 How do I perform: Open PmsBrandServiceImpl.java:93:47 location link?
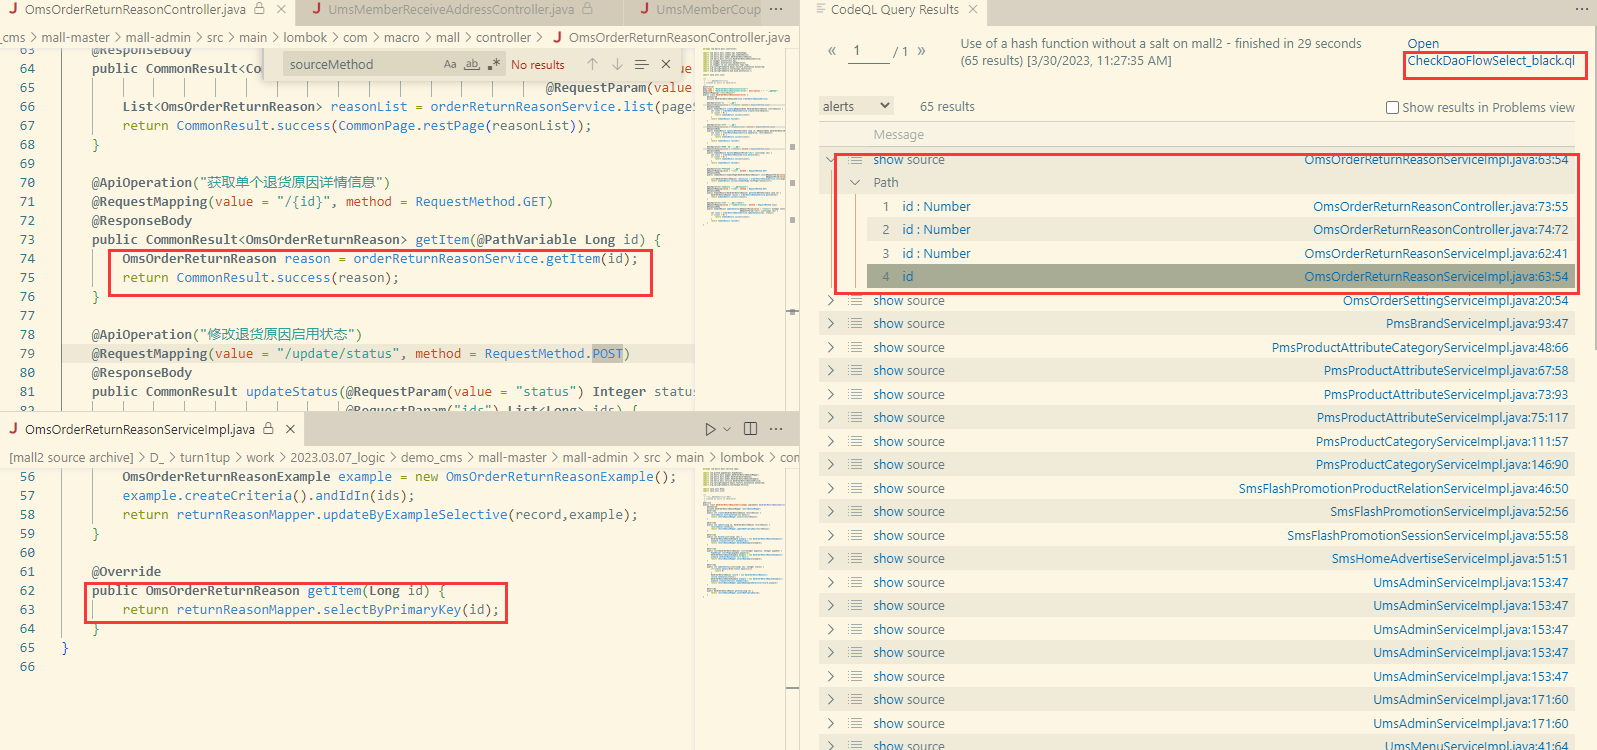[1476, 324]
